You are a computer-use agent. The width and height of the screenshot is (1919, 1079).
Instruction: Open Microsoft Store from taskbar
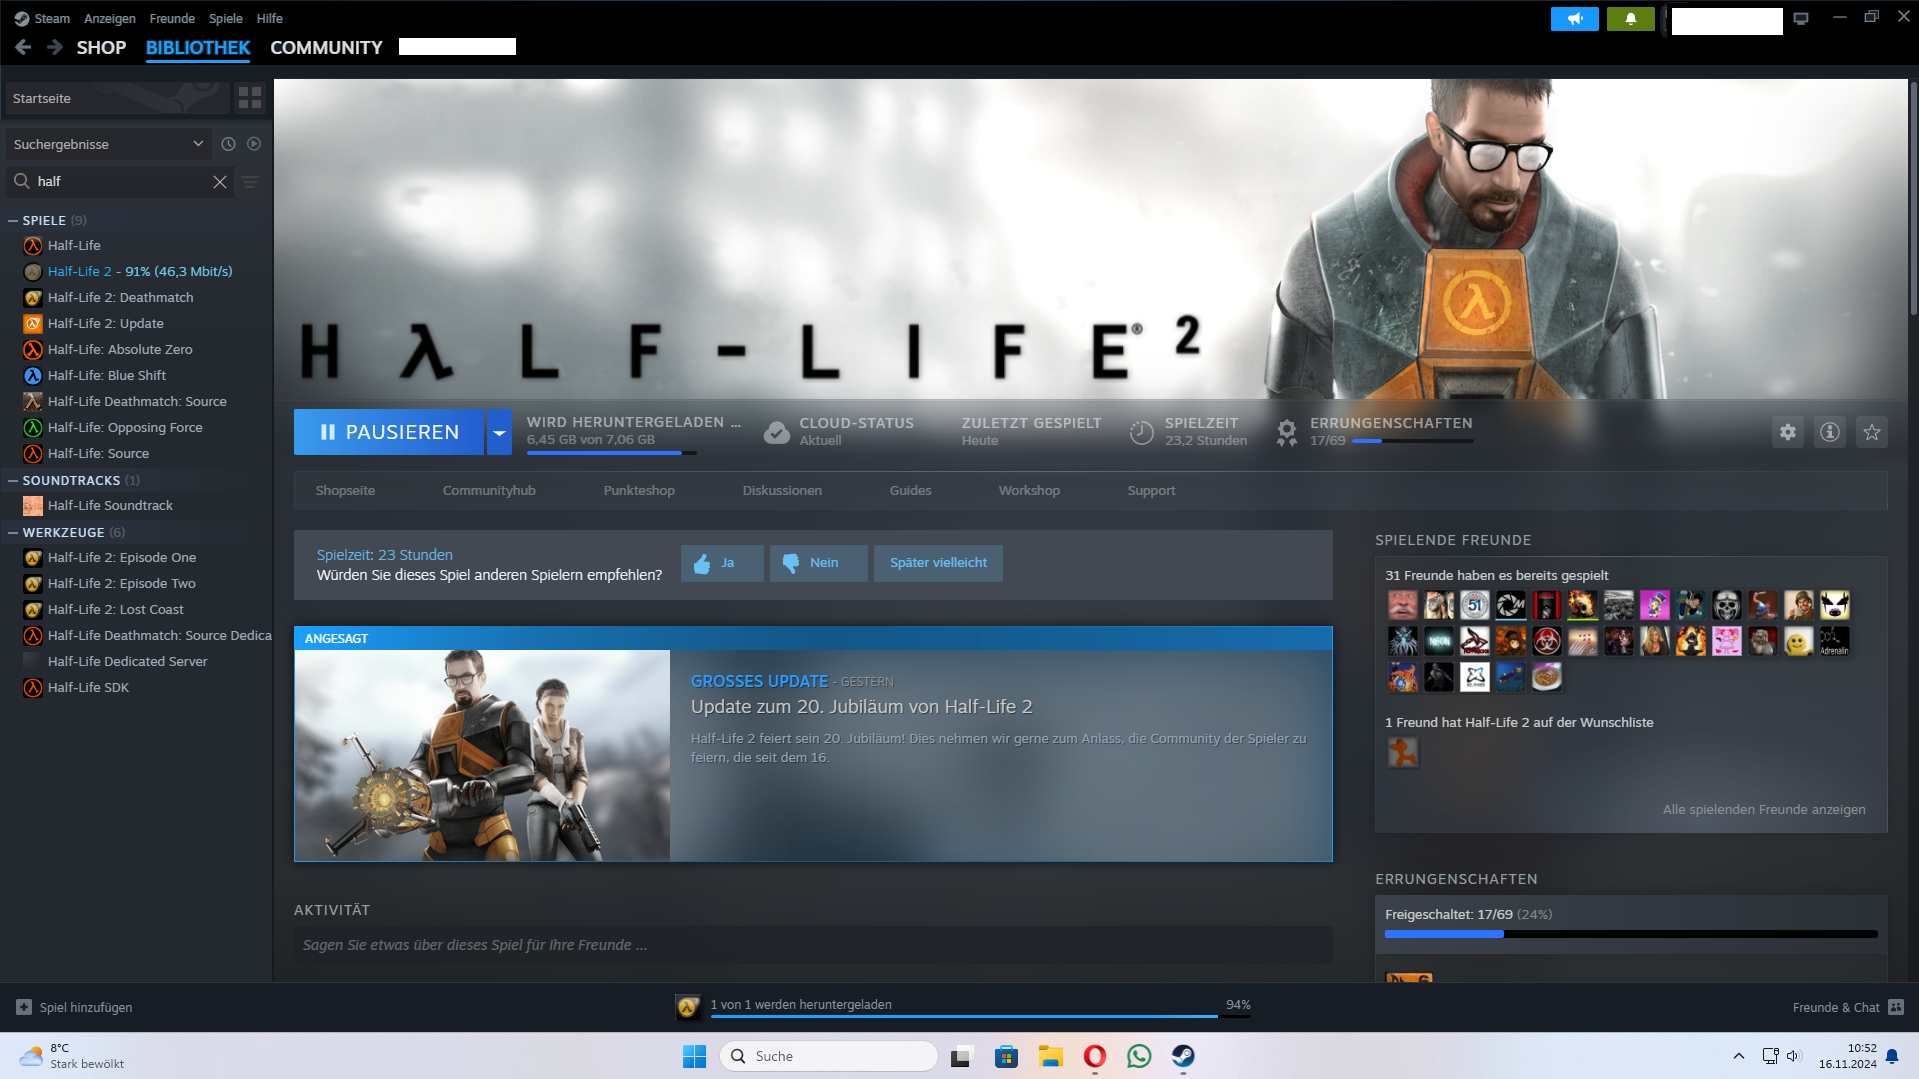pos(1006,1056)
